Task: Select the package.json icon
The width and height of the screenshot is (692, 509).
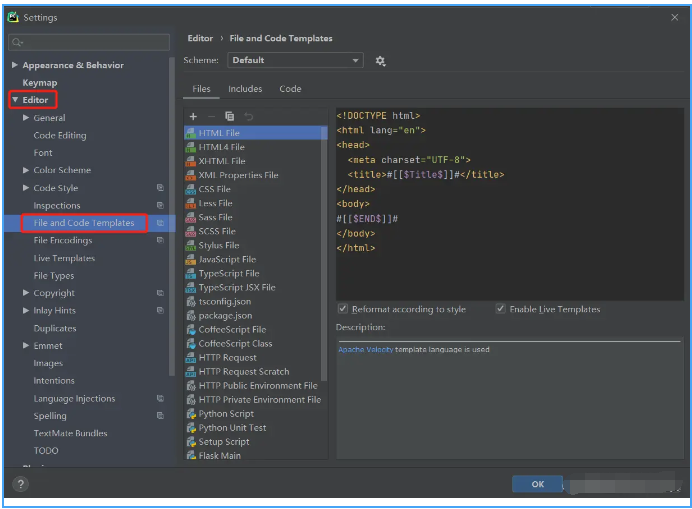Action: tap(191, 316)
